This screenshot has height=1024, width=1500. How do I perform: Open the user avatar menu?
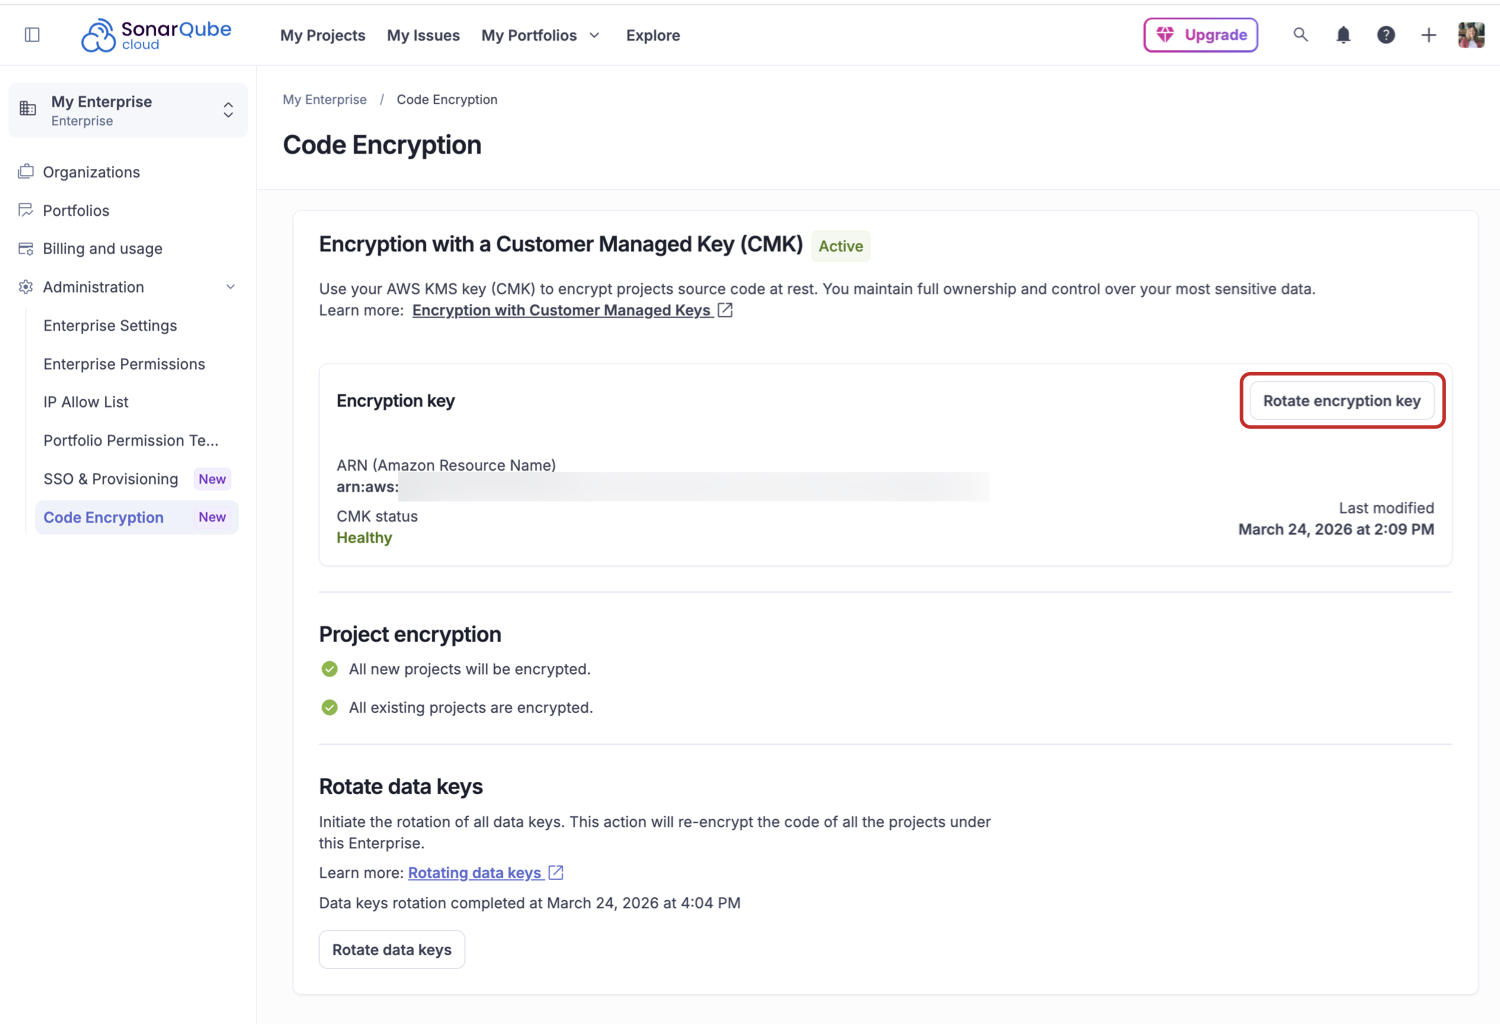pos(1471,35)
